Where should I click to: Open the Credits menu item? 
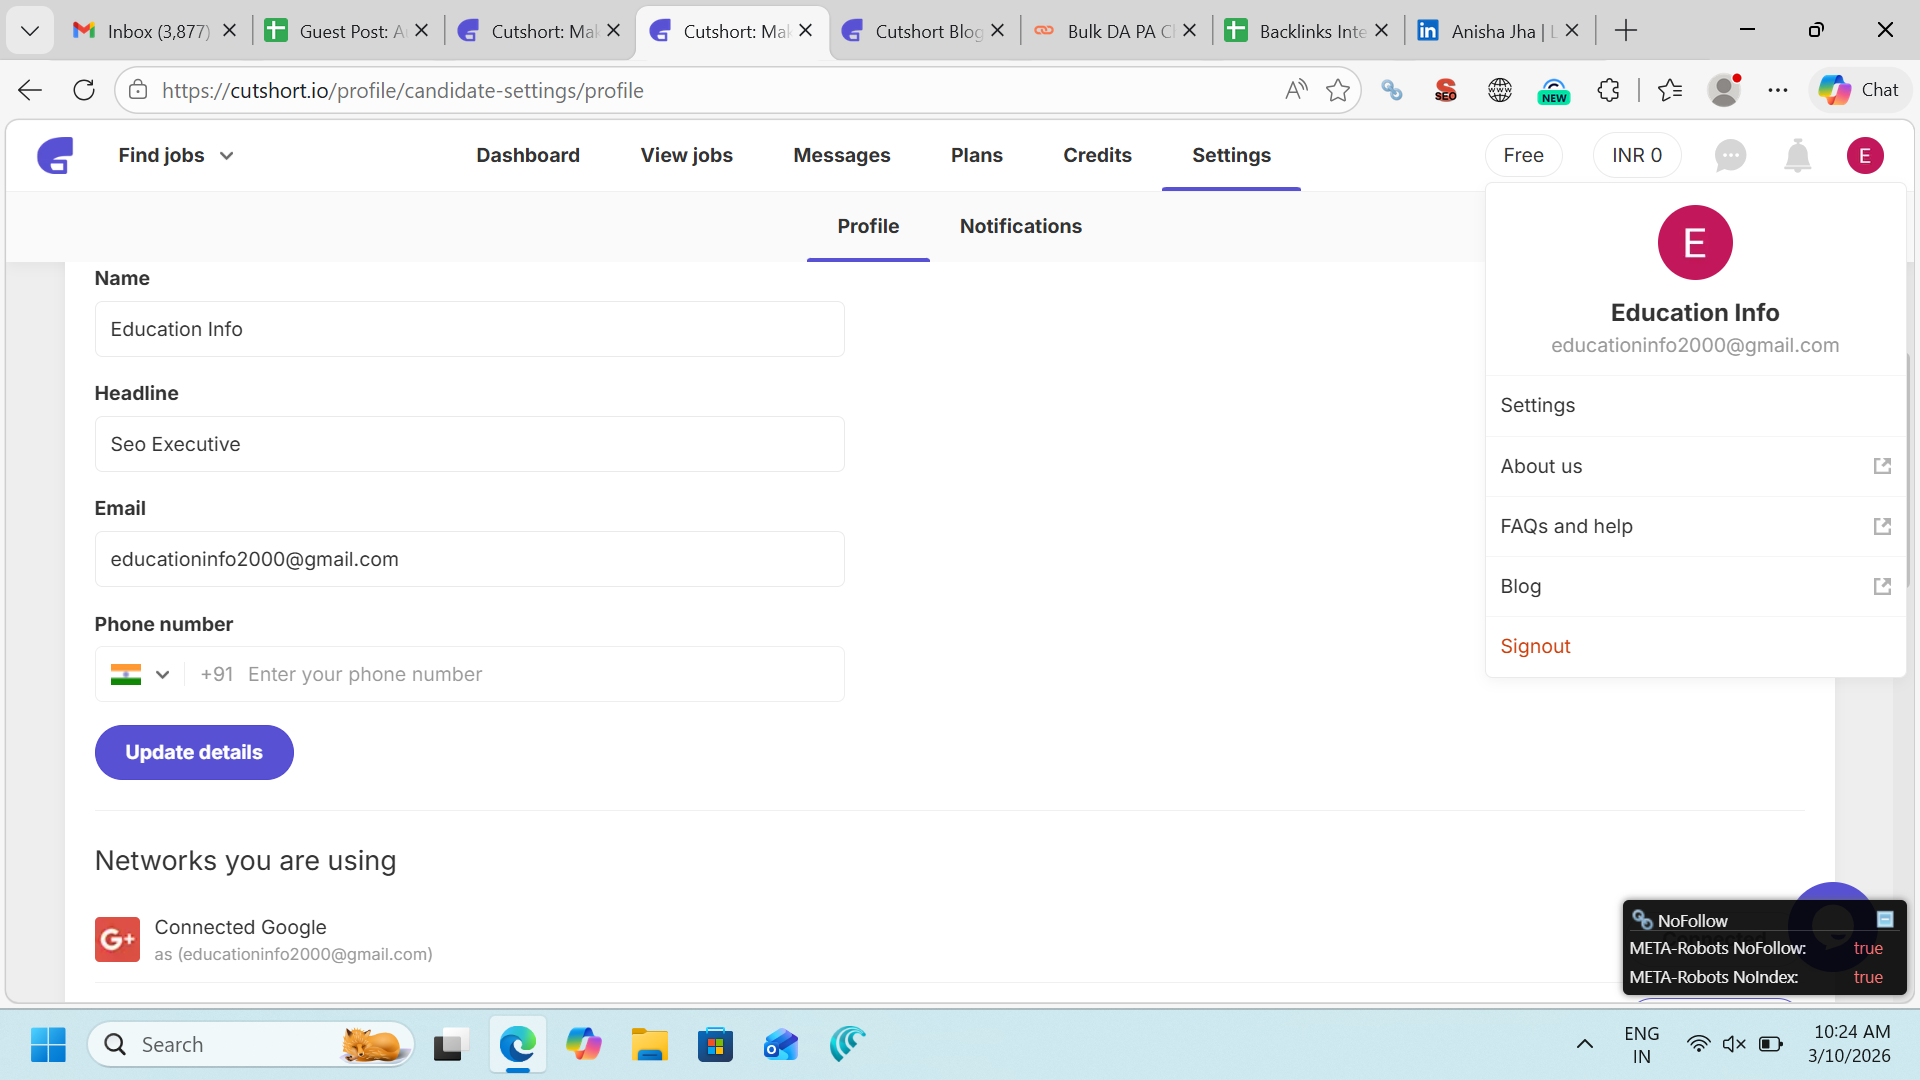pyautogui.click(x=1097, y=155)
